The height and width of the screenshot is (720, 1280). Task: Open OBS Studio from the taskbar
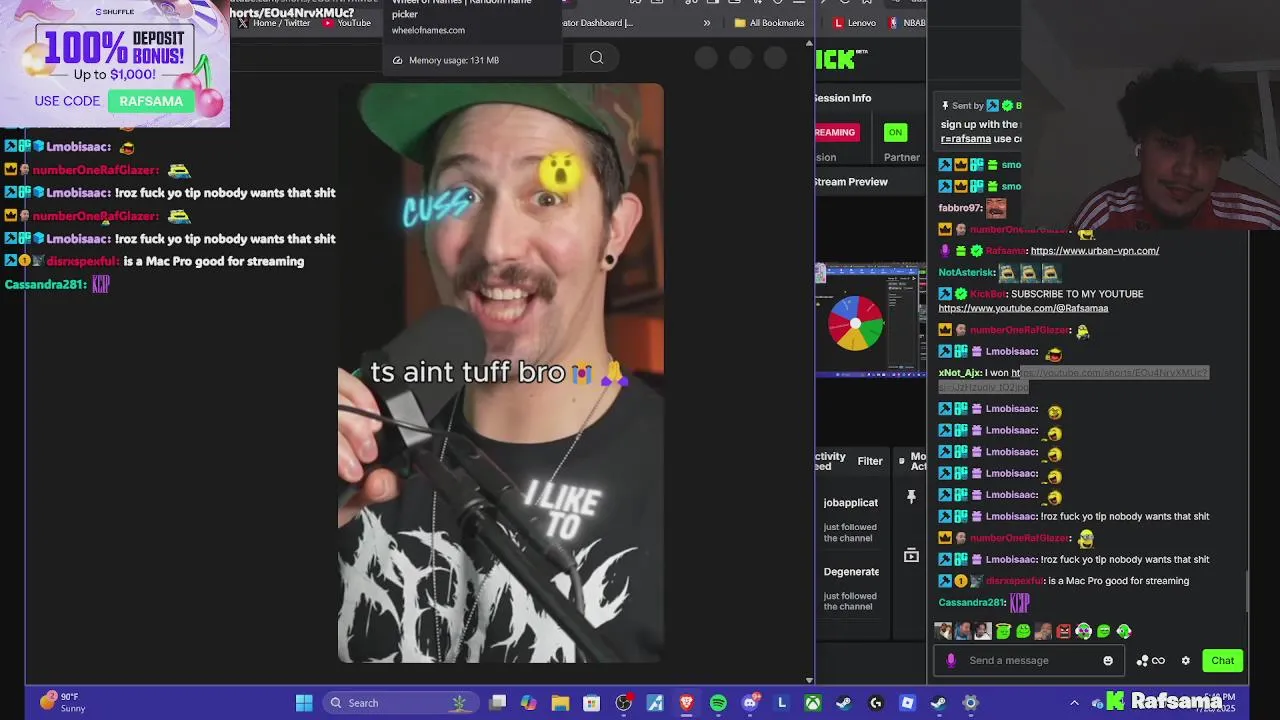[x=623, y=703]
